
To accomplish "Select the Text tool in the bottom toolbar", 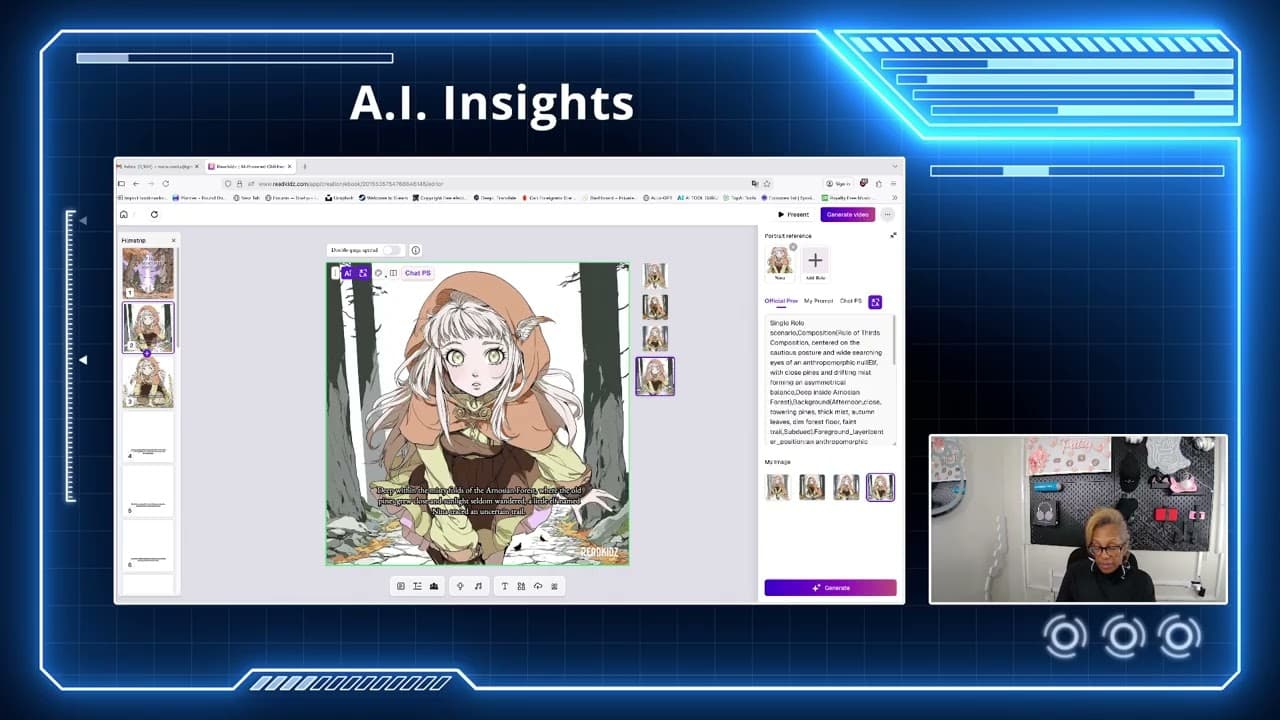I will 504,586.
